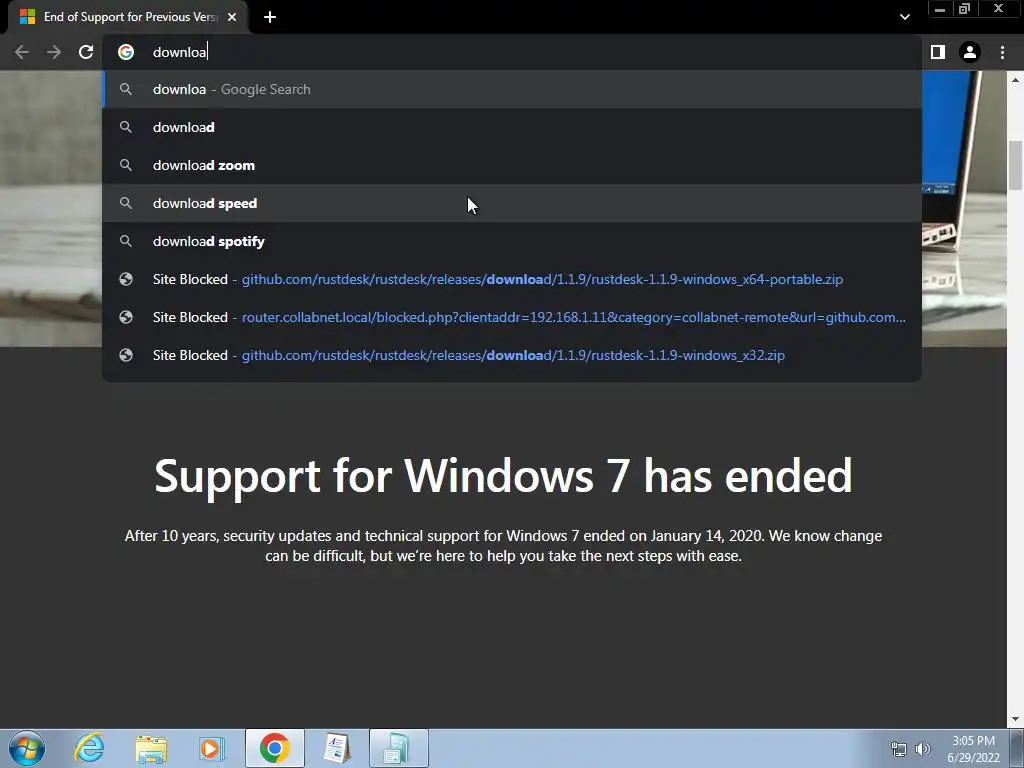Select the End of Support for Previous Versions tab
The height and width of the screenshot is (768, 1024).
pos(128,17)
